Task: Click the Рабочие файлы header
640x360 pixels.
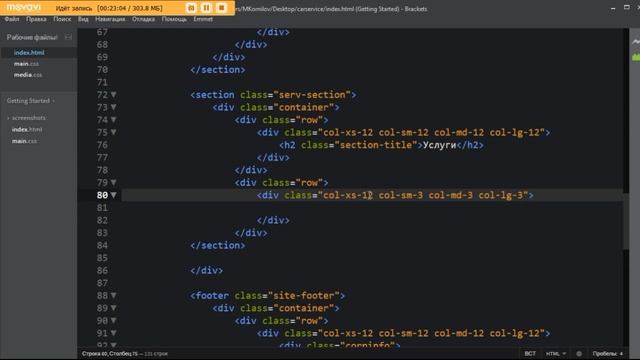Action: coord(32,37)
